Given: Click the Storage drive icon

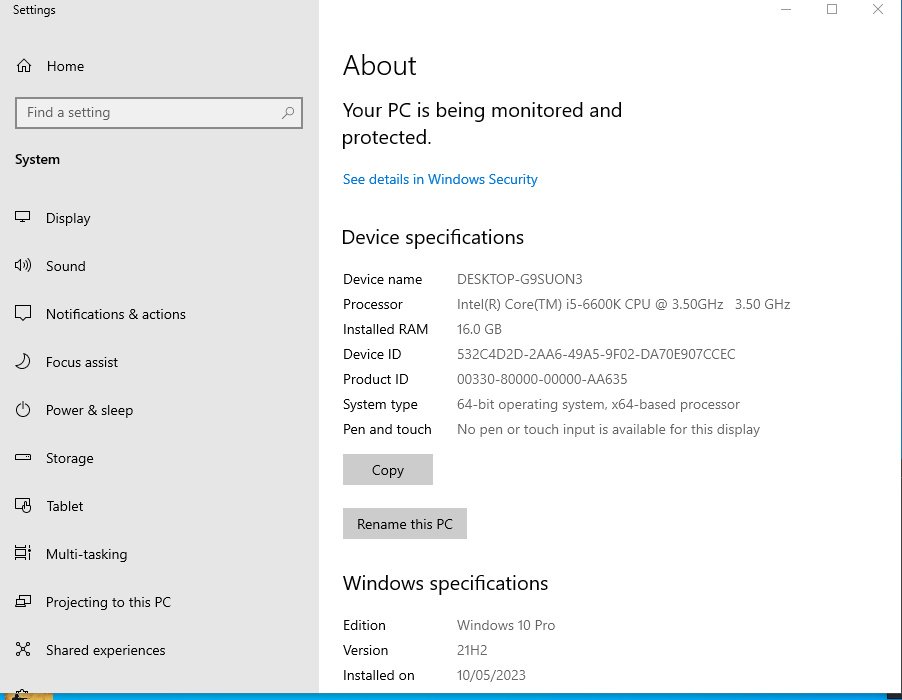Looking at the screenshot, I should tap(22, 457).
